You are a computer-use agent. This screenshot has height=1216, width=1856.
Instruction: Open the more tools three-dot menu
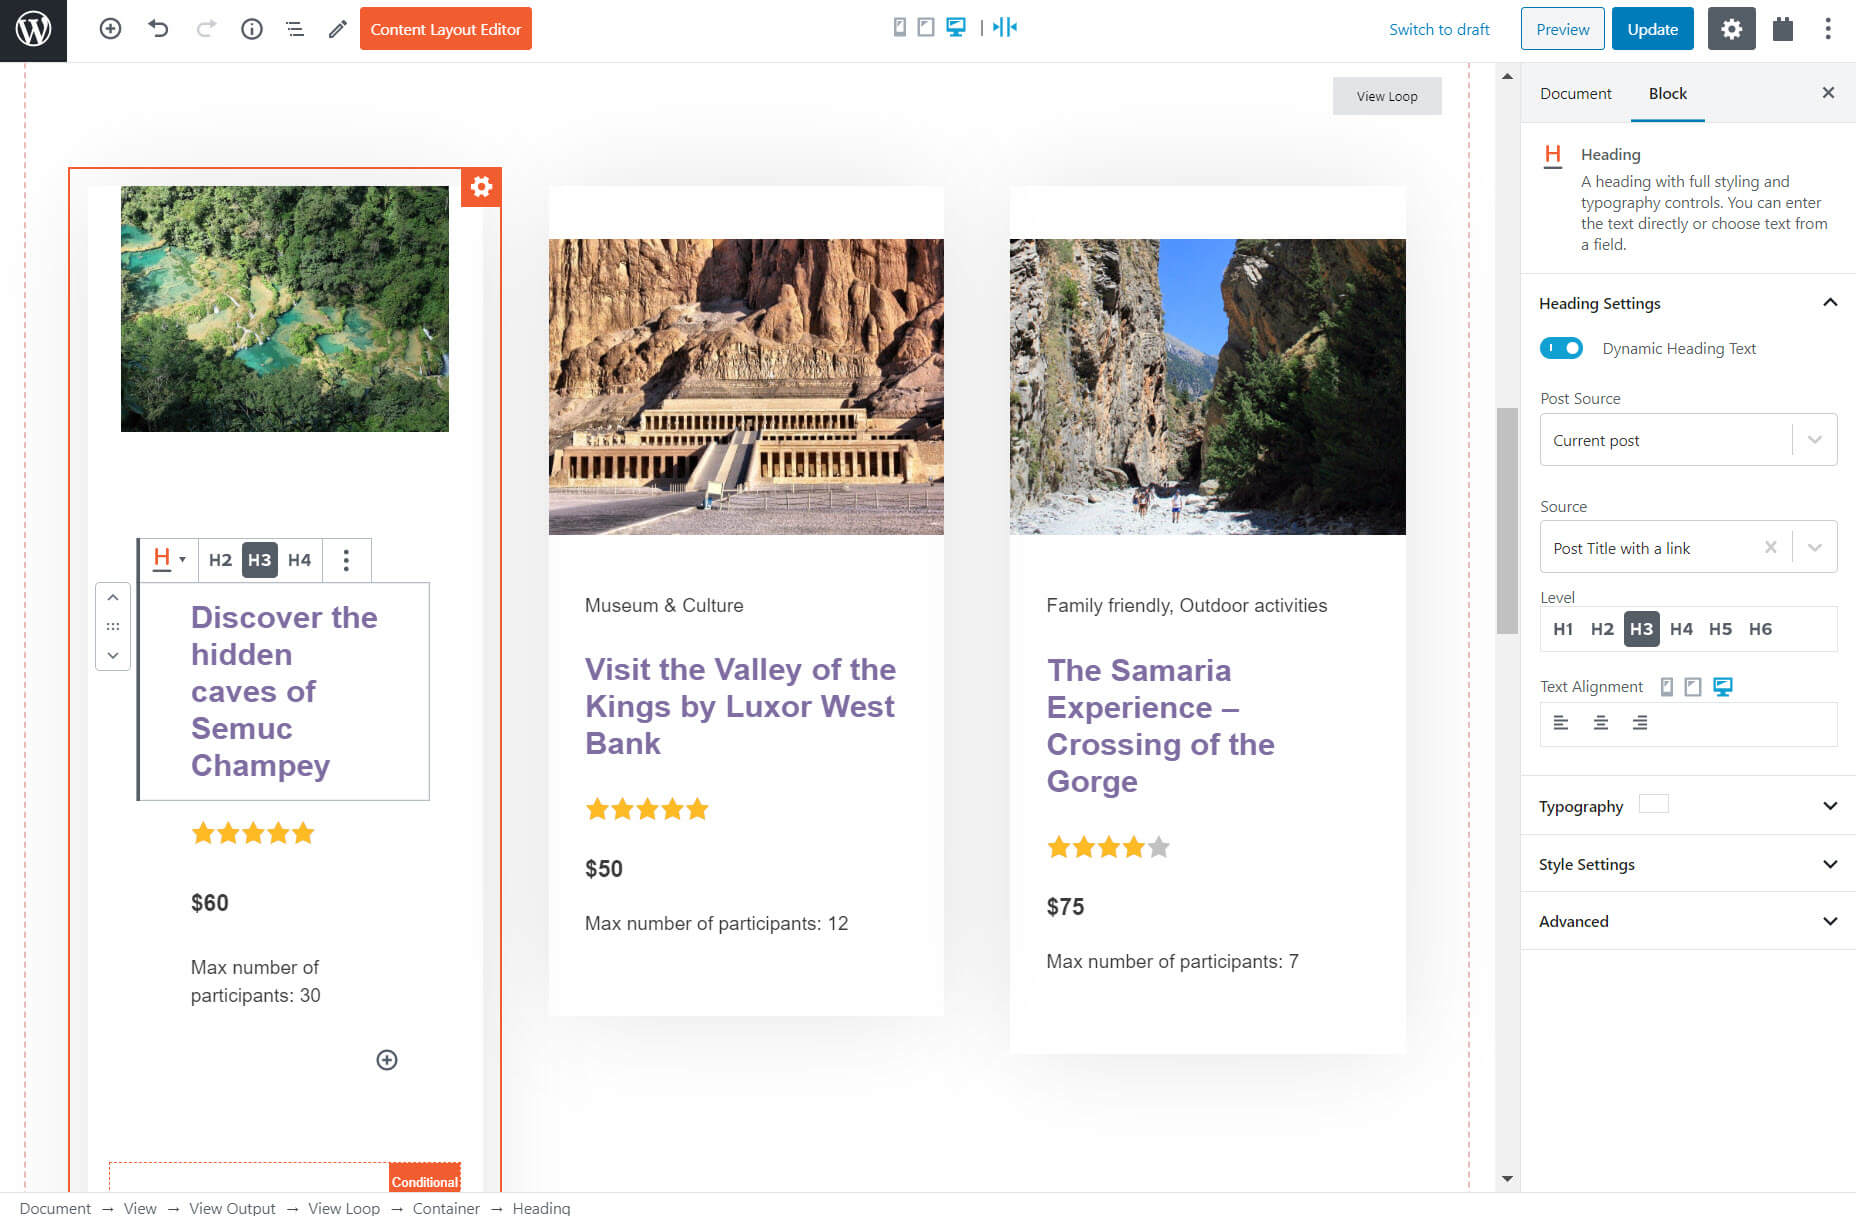point(1828,29)
